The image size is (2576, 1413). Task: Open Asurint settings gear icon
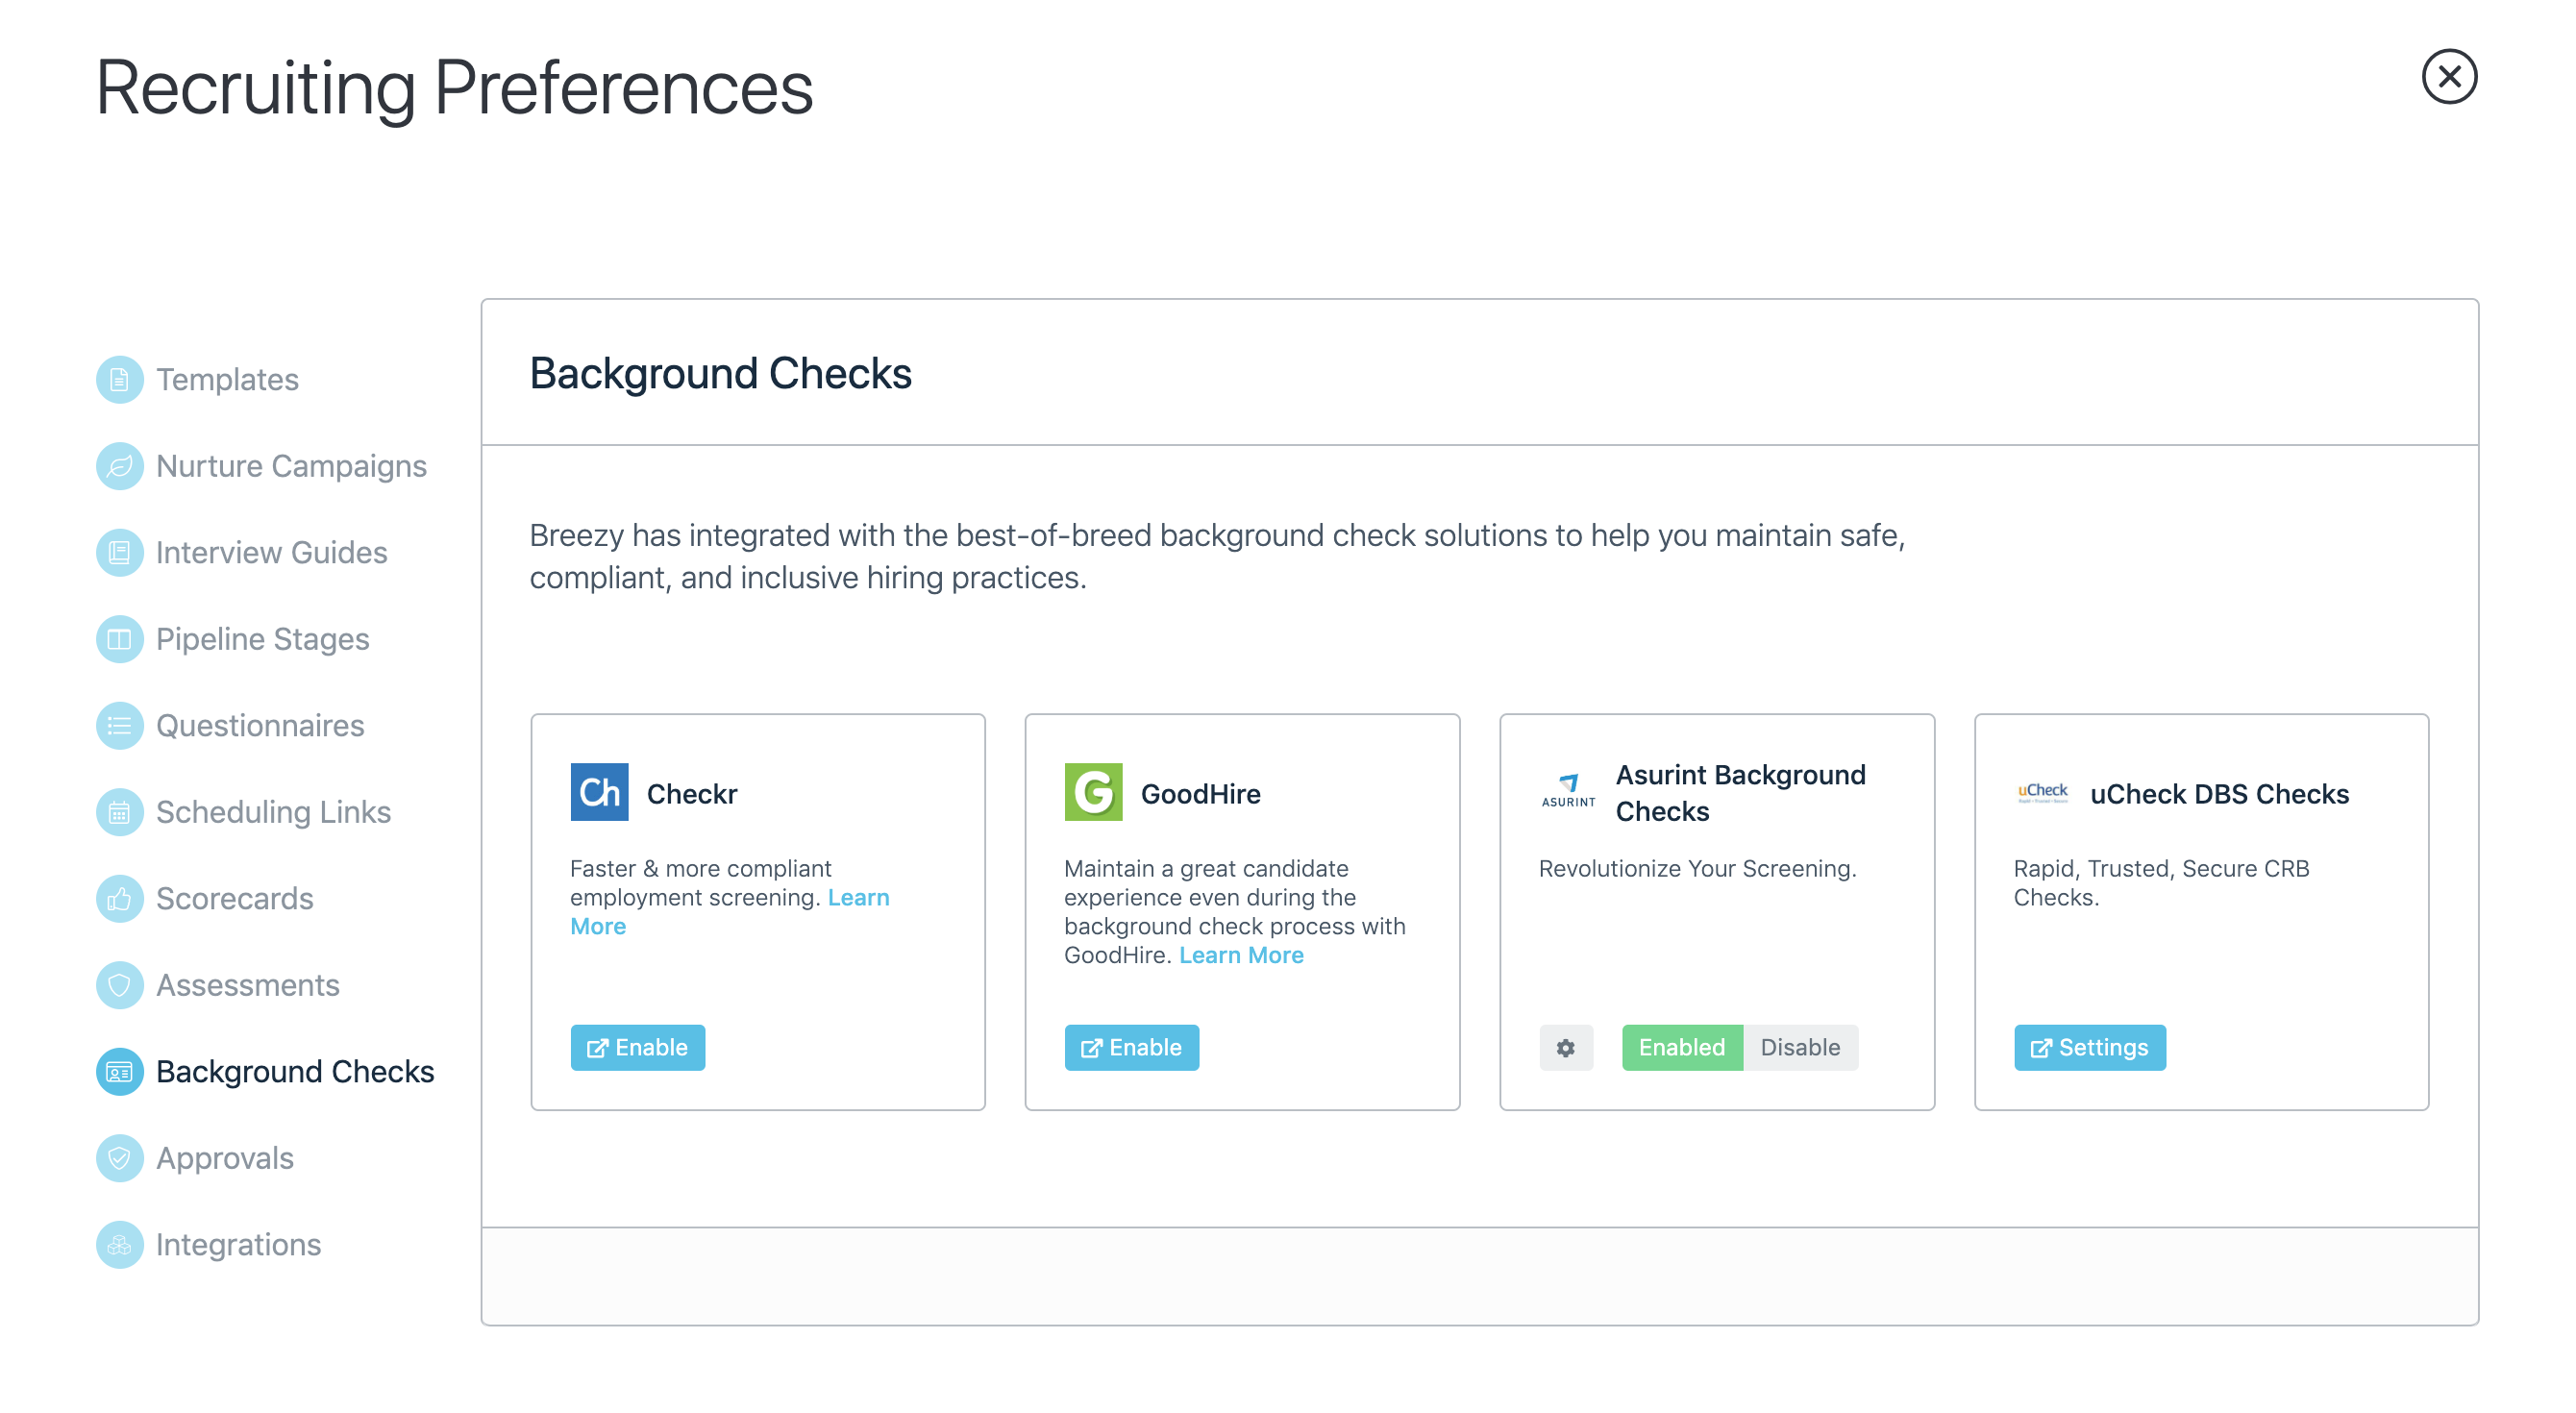pos(1566,1047)
